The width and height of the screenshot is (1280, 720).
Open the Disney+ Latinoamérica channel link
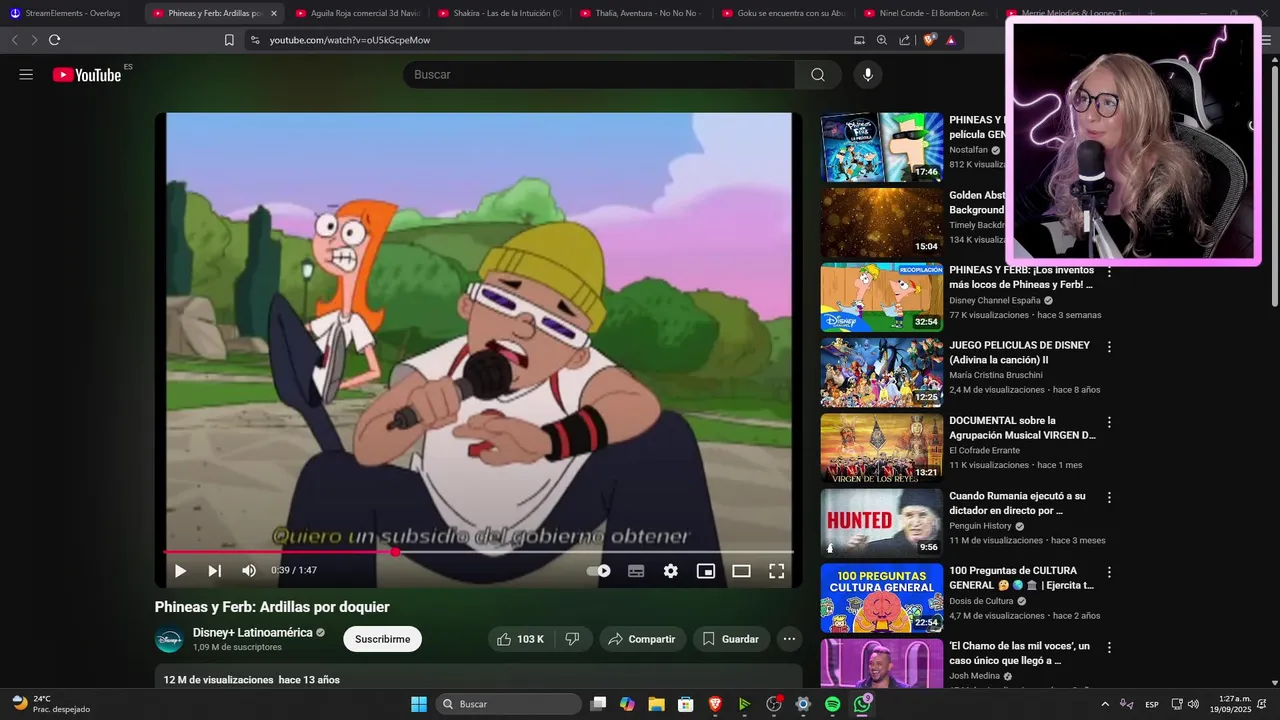[x=252, y=633]
